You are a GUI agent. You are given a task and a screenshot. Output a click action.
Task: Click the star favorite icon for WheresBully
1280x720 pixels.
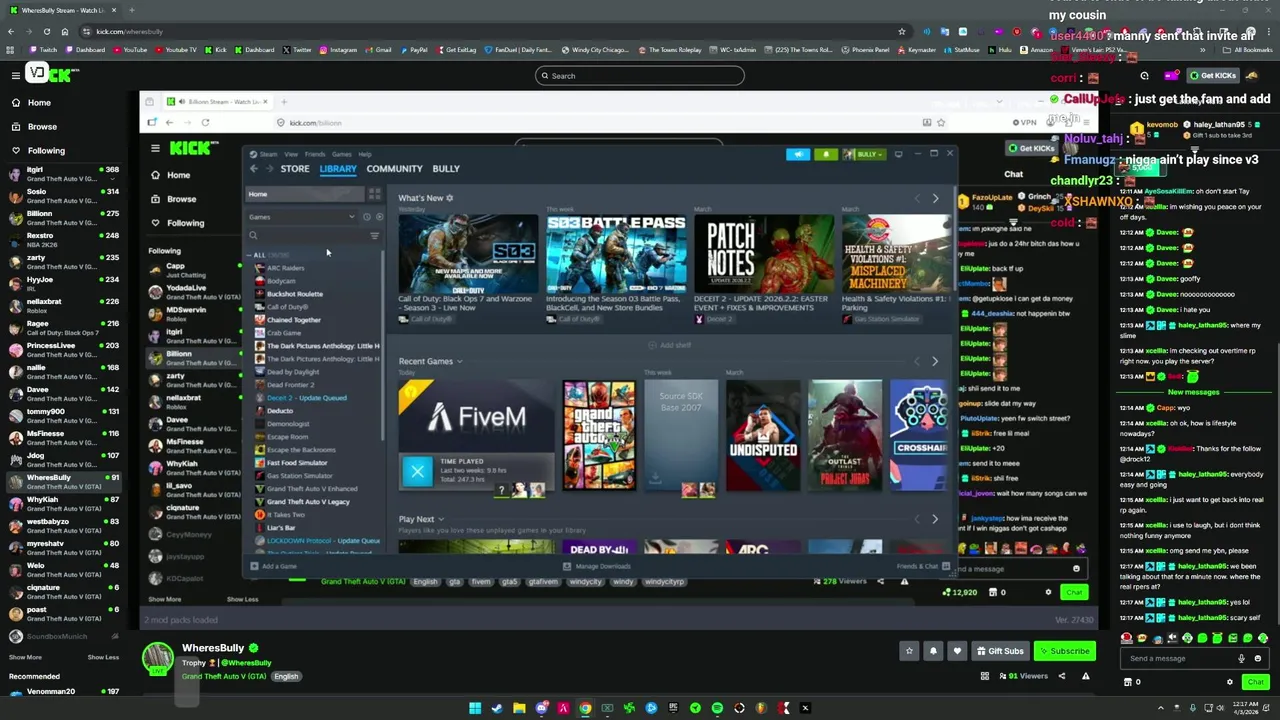tap(909, 651)
